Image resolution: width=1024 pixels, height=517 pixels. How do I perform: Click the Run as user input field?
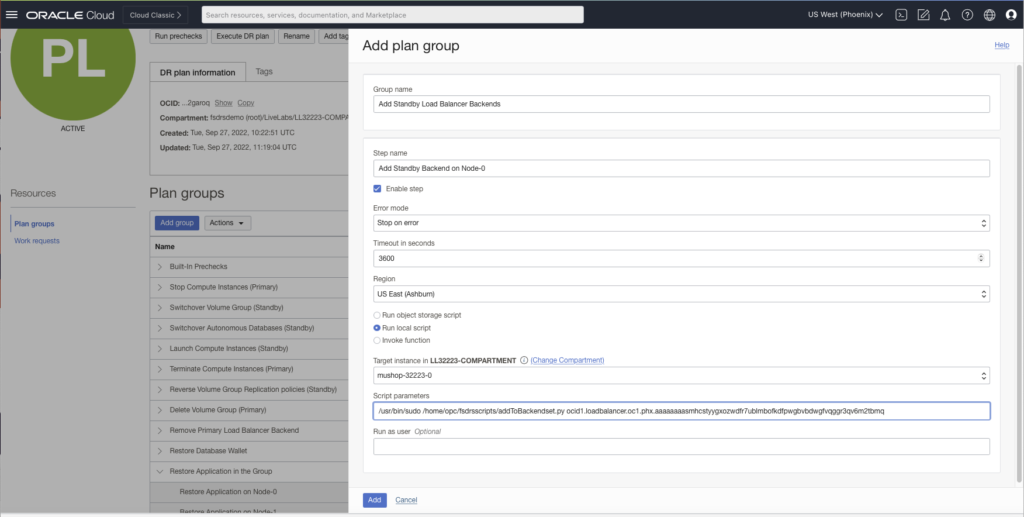[x=681, y=447]
